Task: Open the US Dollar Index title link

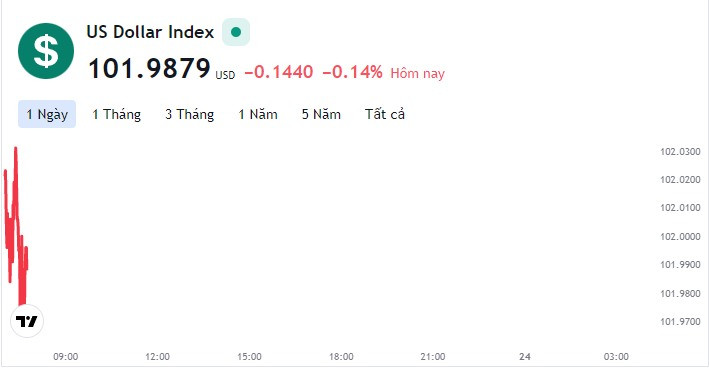Action: click(150, 32)
